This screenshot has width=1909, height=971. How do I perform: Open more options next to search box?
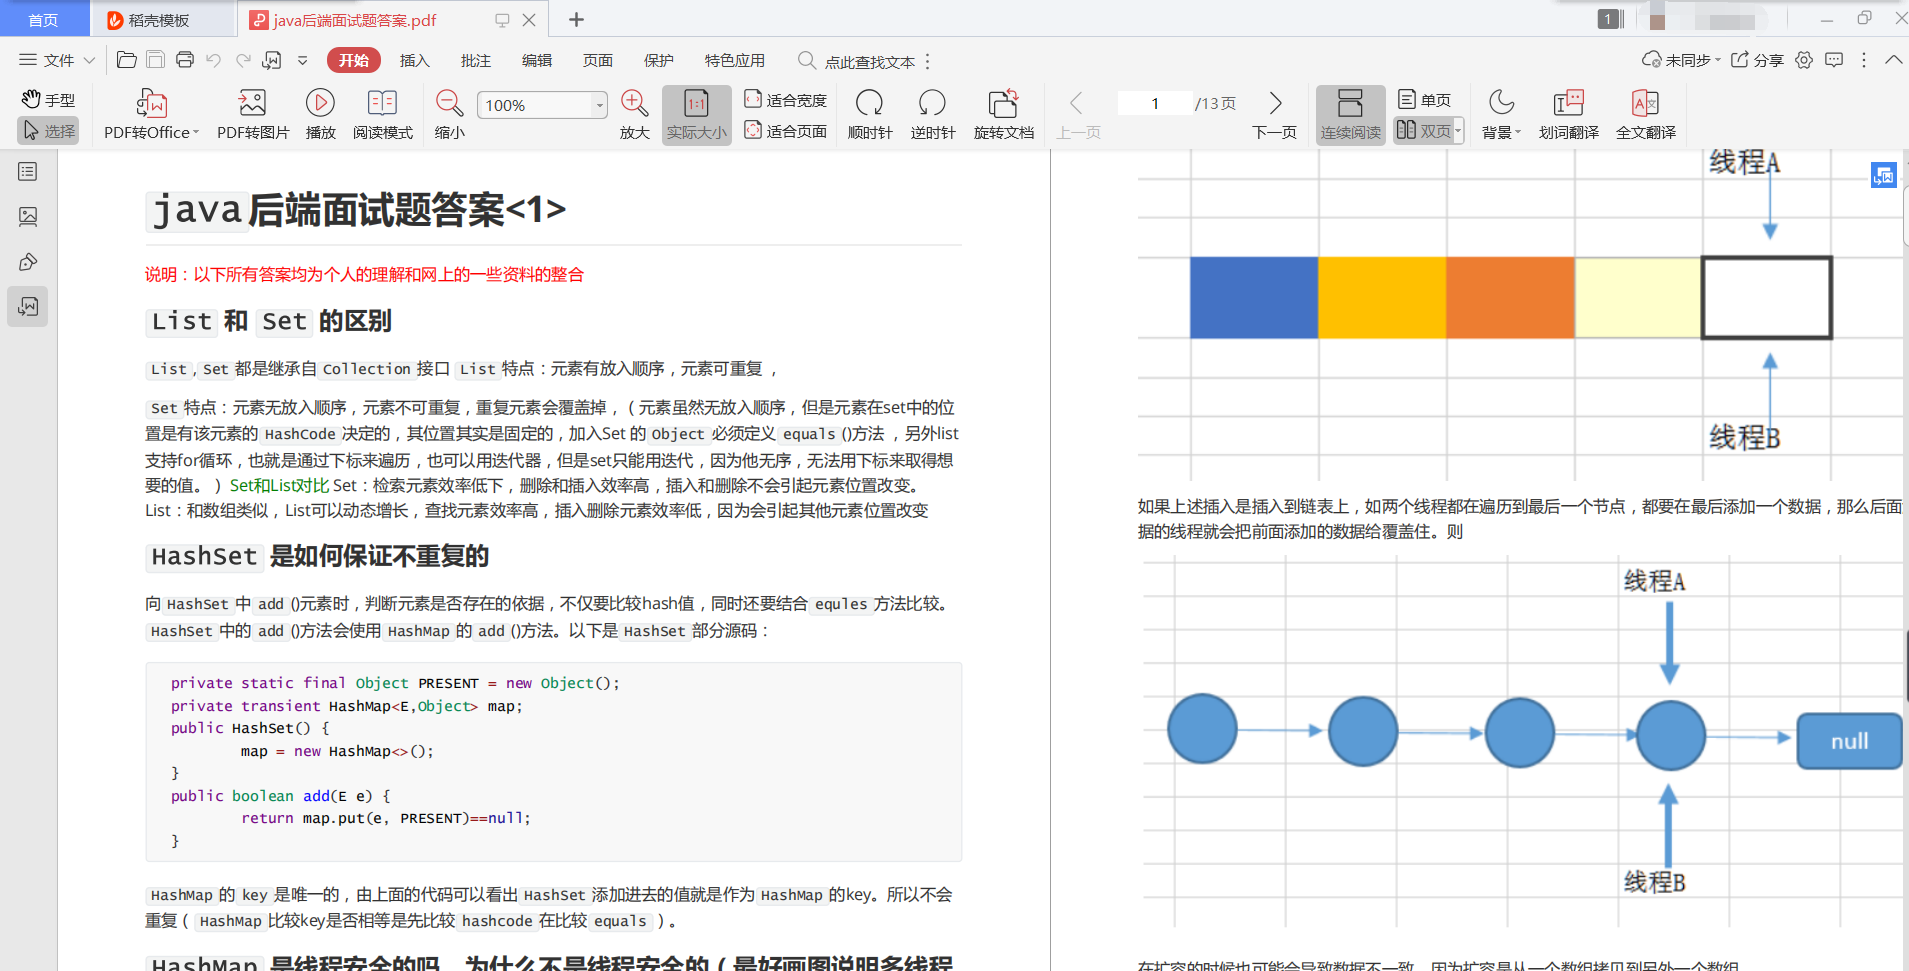(928, 61)
